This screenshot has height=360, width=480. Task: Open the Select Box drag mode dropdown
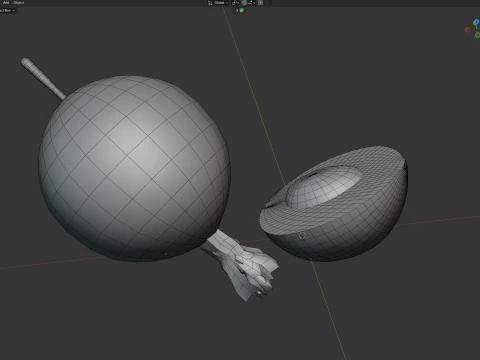[7, 10]
